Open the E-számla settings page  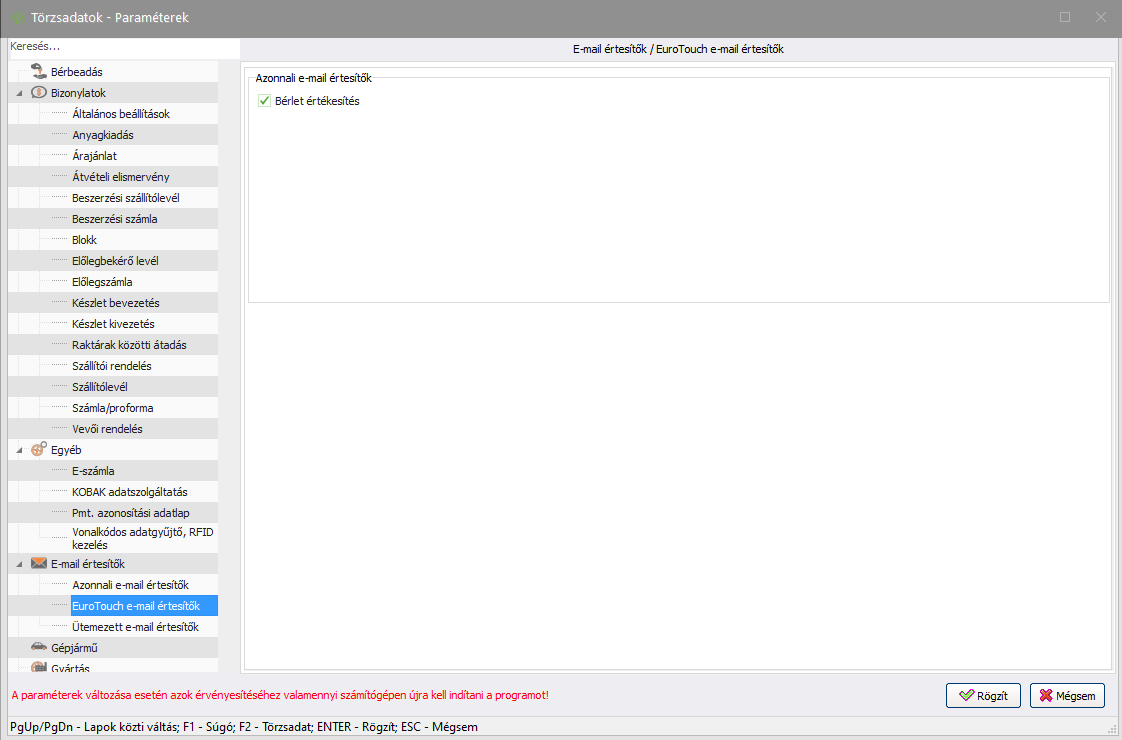pyautogui.click(x=94, y=471)
